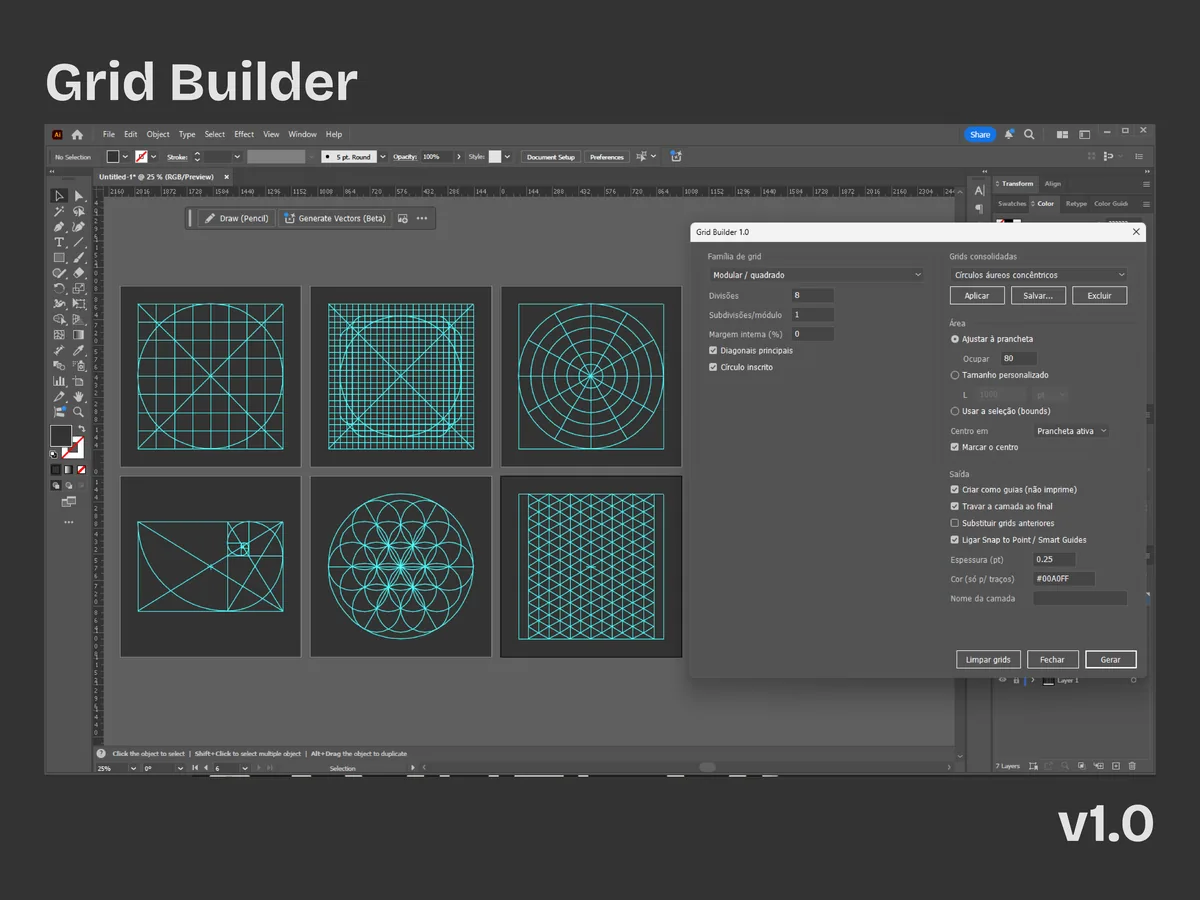Viewport: 1200px width, 900px height.
Task: Swap fill and stroke arrows
Action: click(x=81, y=429)
